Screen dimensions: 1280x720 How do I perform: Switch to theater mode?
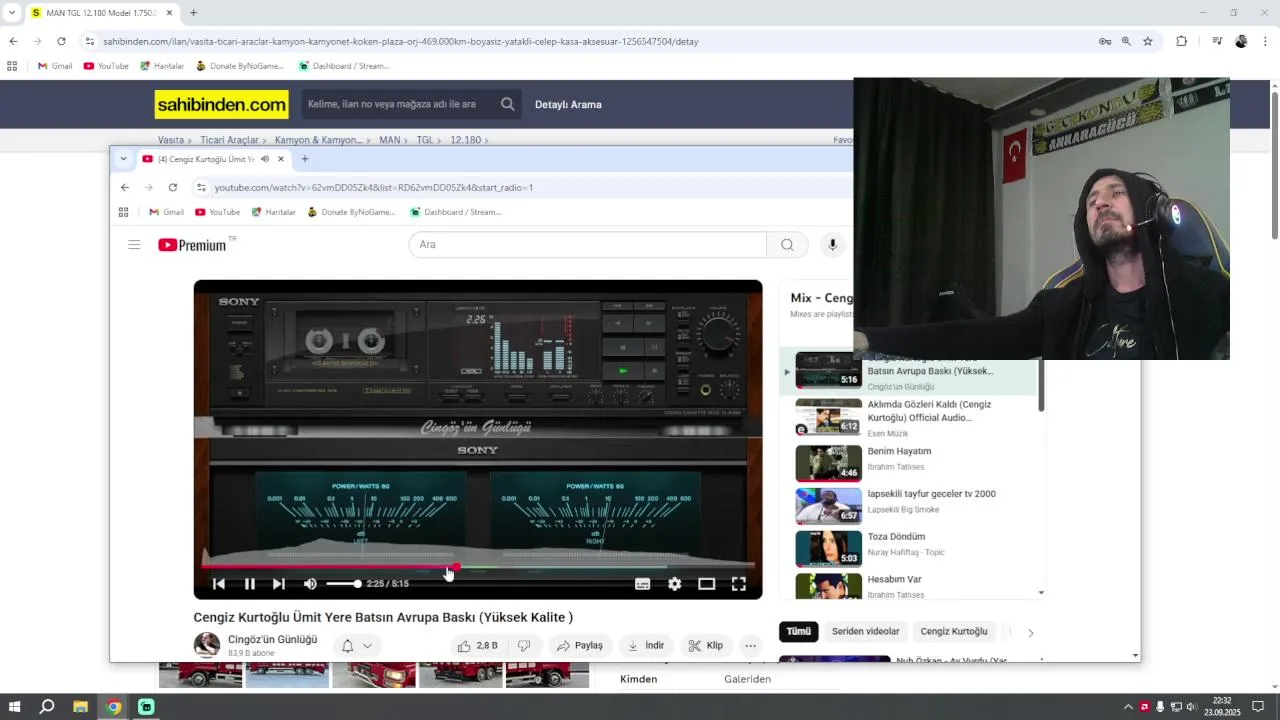[707, 584]
